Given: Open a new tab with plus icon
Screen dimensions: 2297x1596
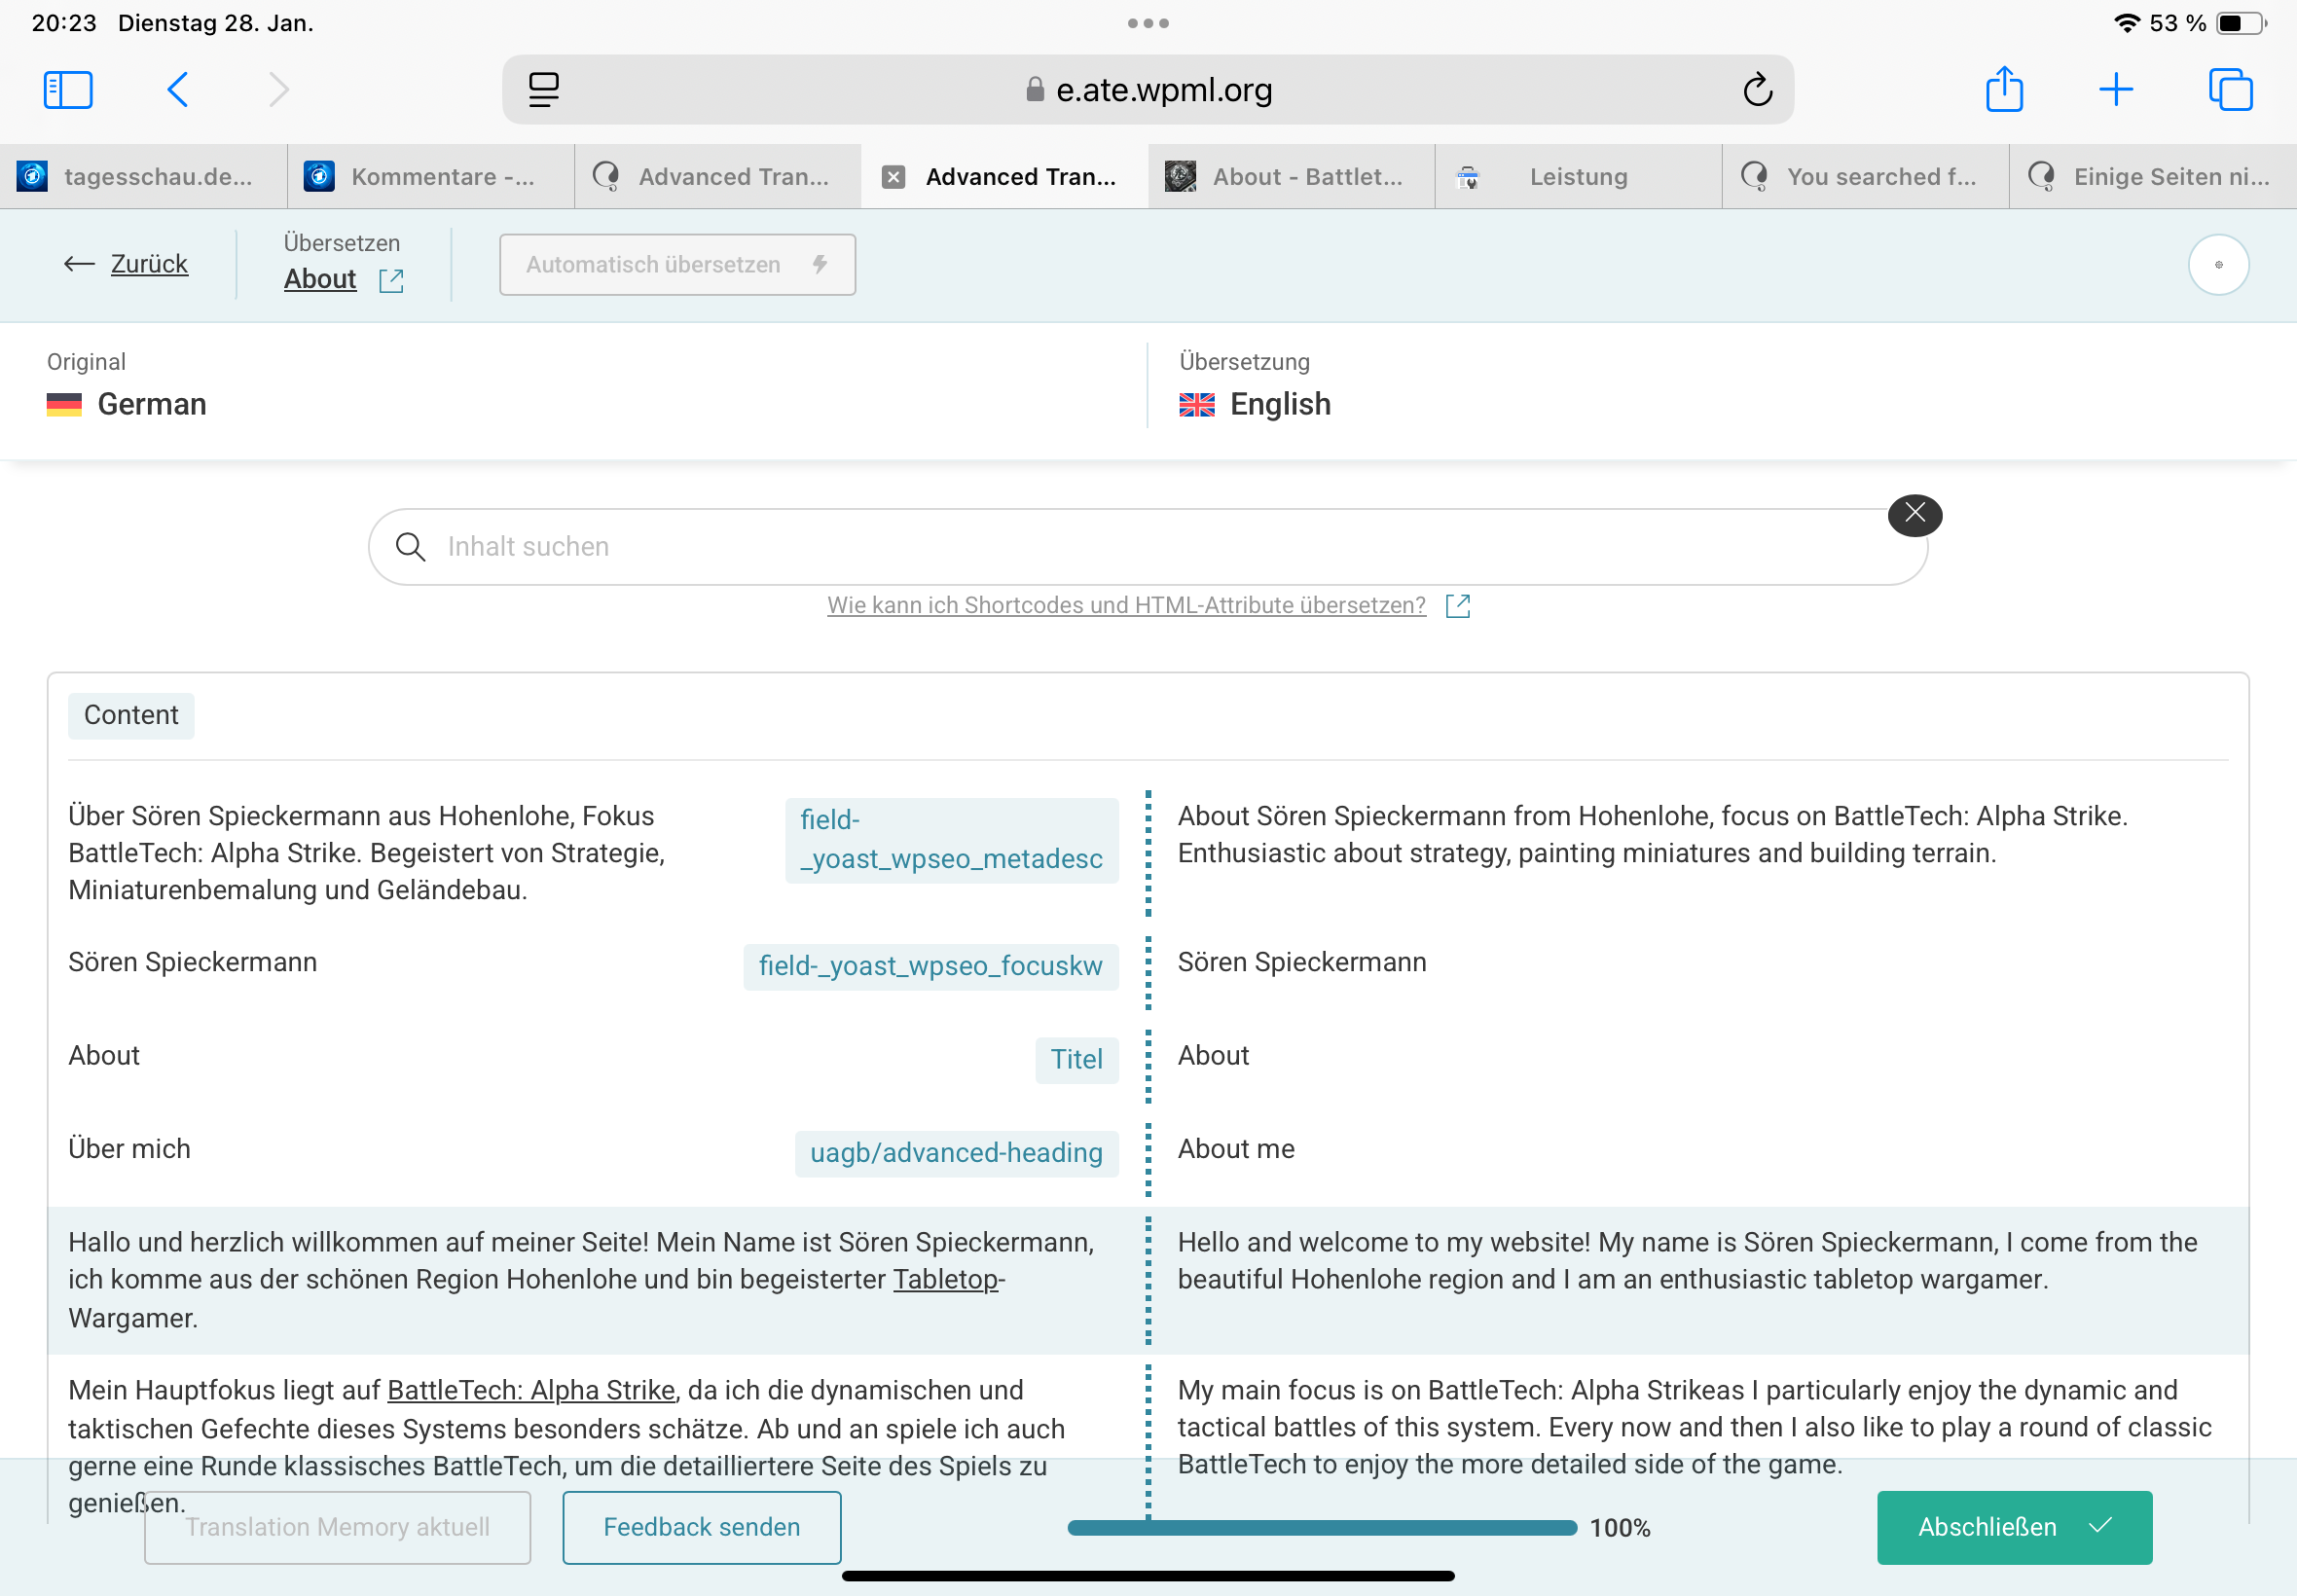Looking at the screenshot, I should point(2116,90).
